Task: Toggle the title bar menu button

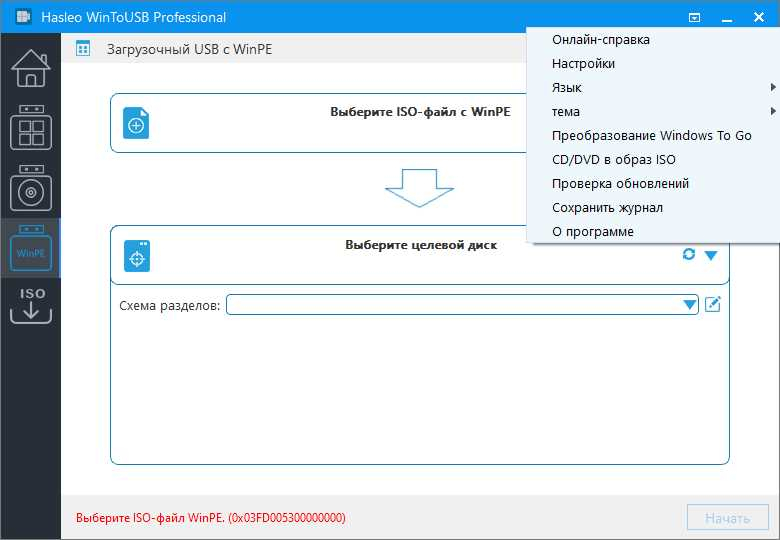Action: (x=694, y=17)
